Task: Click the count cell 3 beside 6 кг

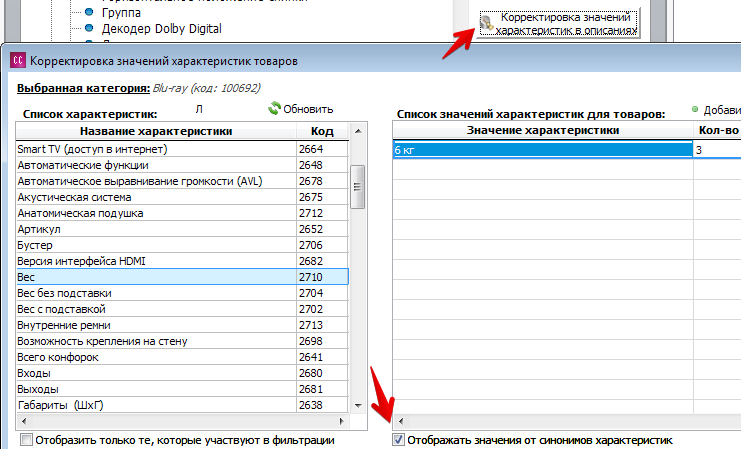Action: point(717,150)
